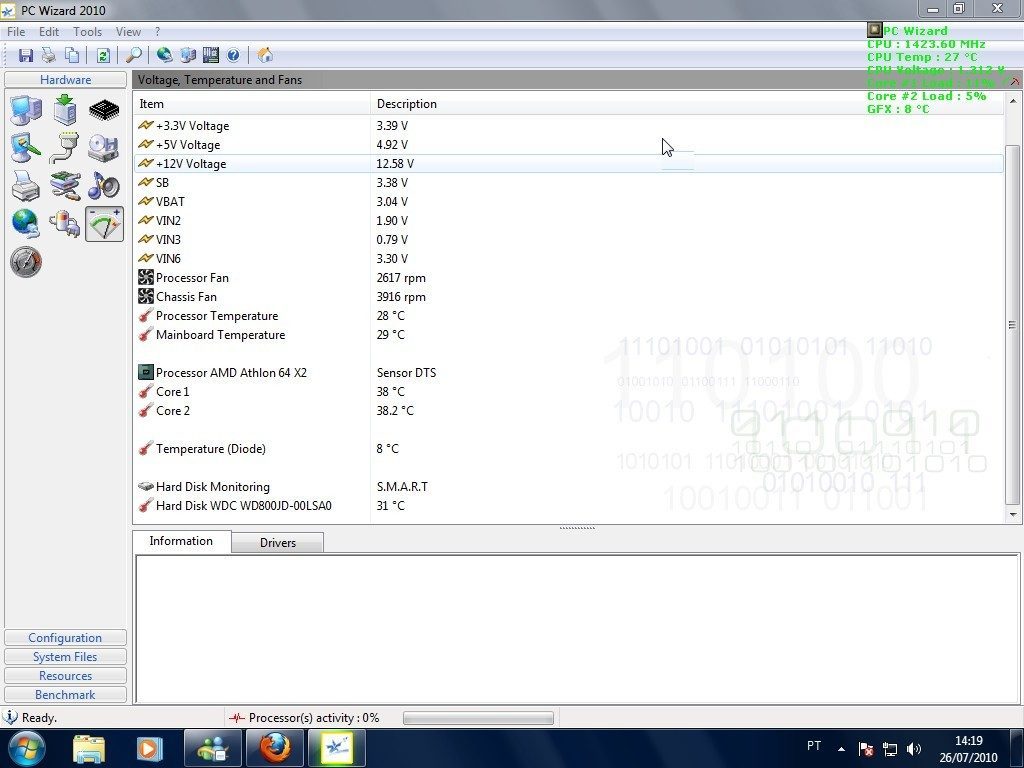Open Network globe icon in Hardware panel
The image size is (1024, 768).
click(26, 224)
